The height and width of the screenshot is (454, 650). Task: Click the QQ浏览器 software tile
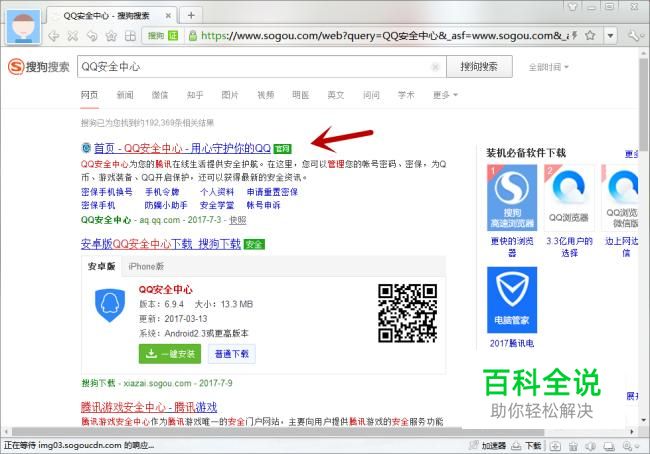coord(569,197)
